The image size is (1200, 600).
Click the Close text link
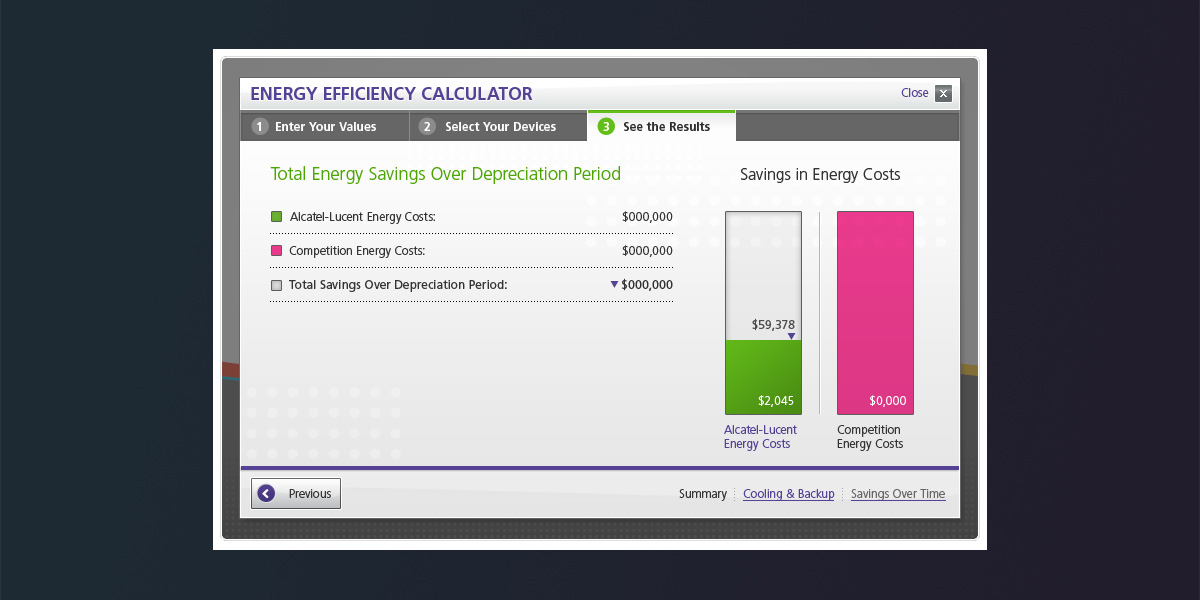point(914,93)
